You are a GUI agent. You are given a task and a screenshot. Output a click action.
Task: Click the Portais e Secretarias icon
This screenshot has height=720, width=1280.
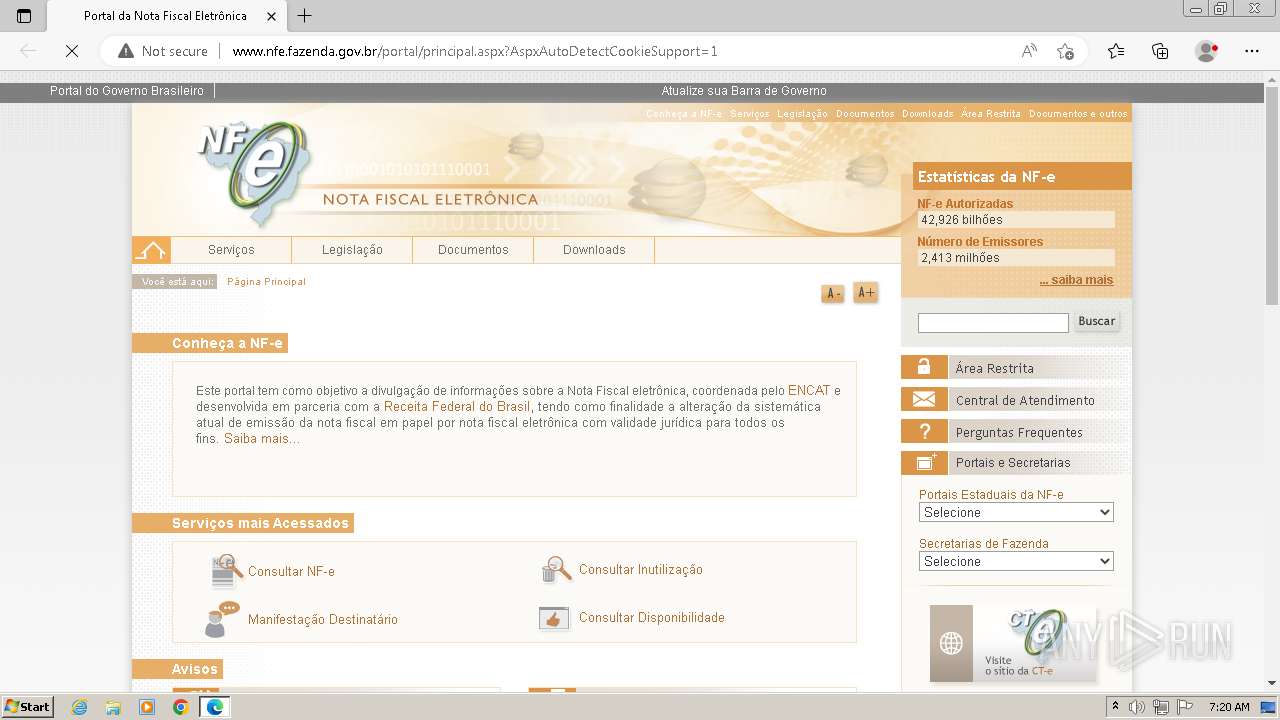[x=924, y=462]
